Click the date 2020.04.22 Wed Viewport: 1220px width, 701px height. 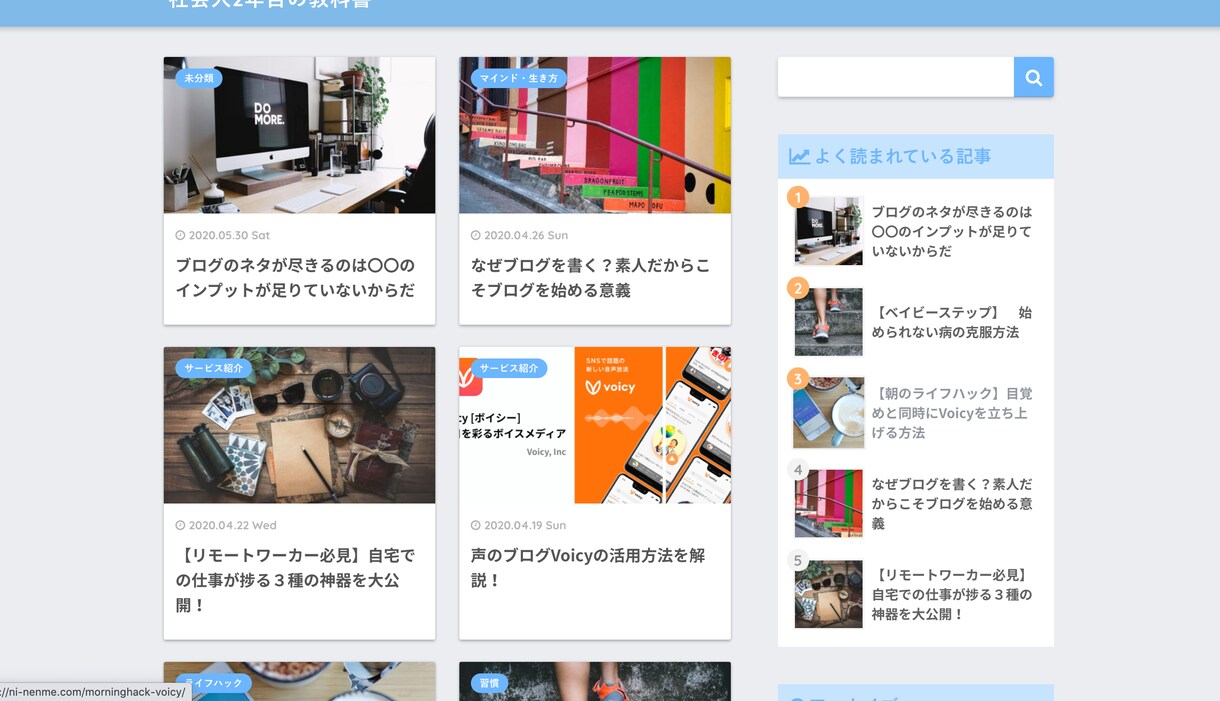click(226, 525)
